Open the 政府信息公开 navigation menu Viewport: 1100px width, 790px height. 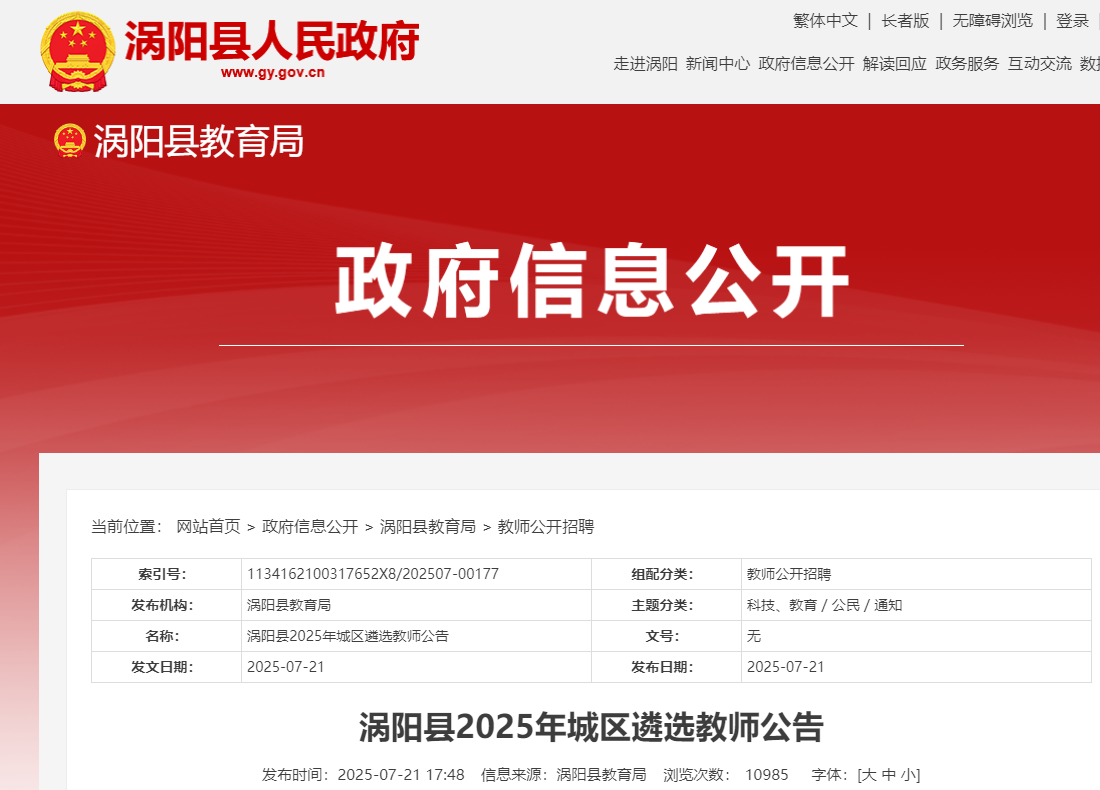click(806, 64)
